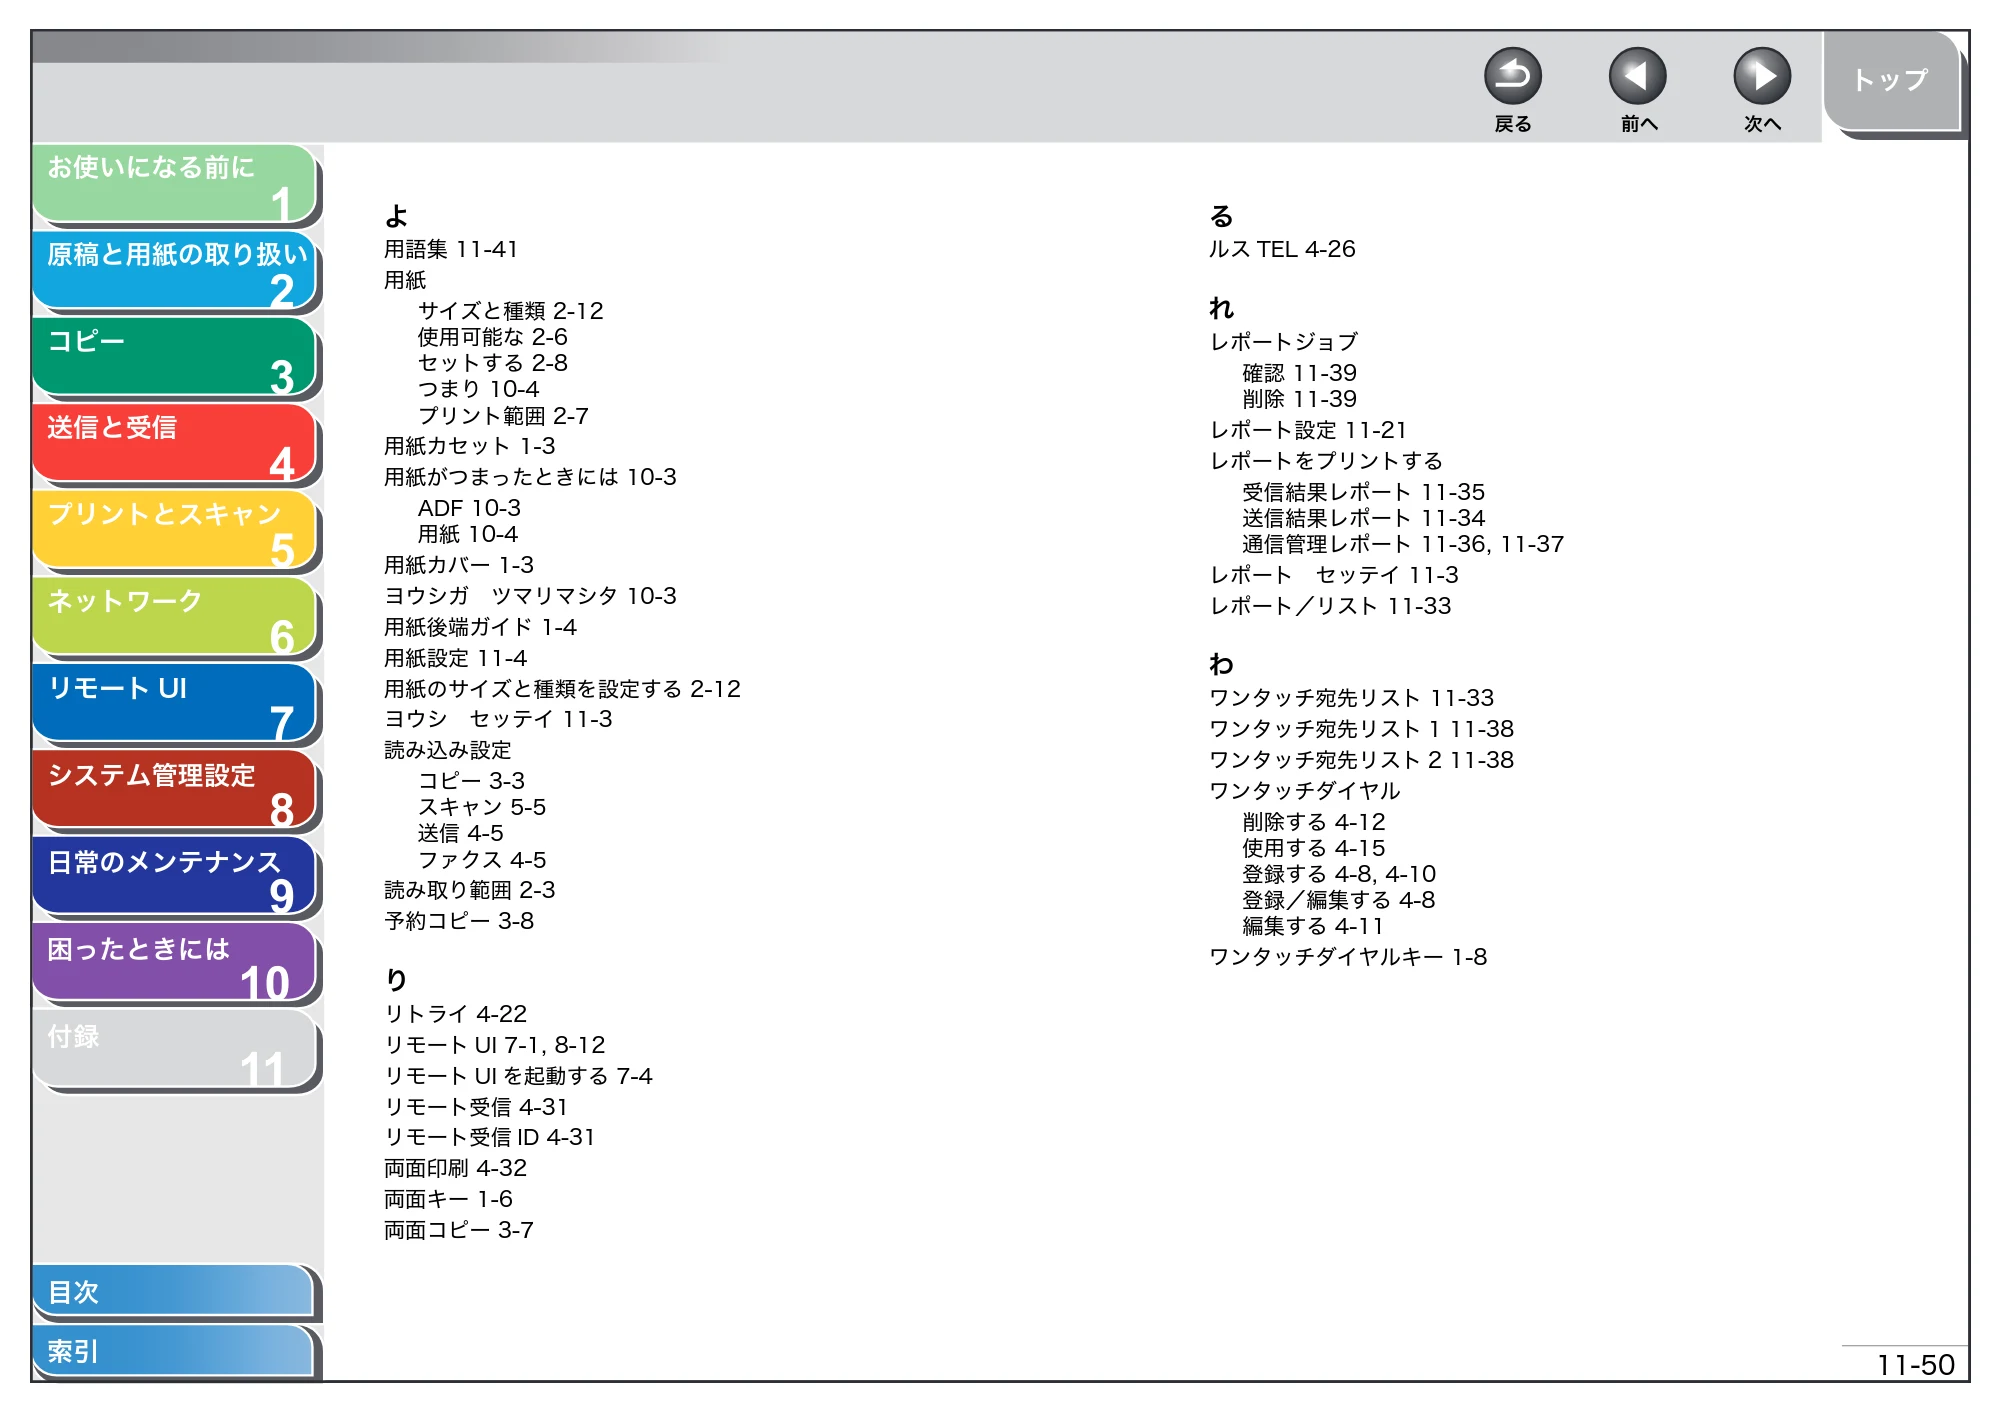Select chapter 4 送信と受信 tab

point(174,443)
